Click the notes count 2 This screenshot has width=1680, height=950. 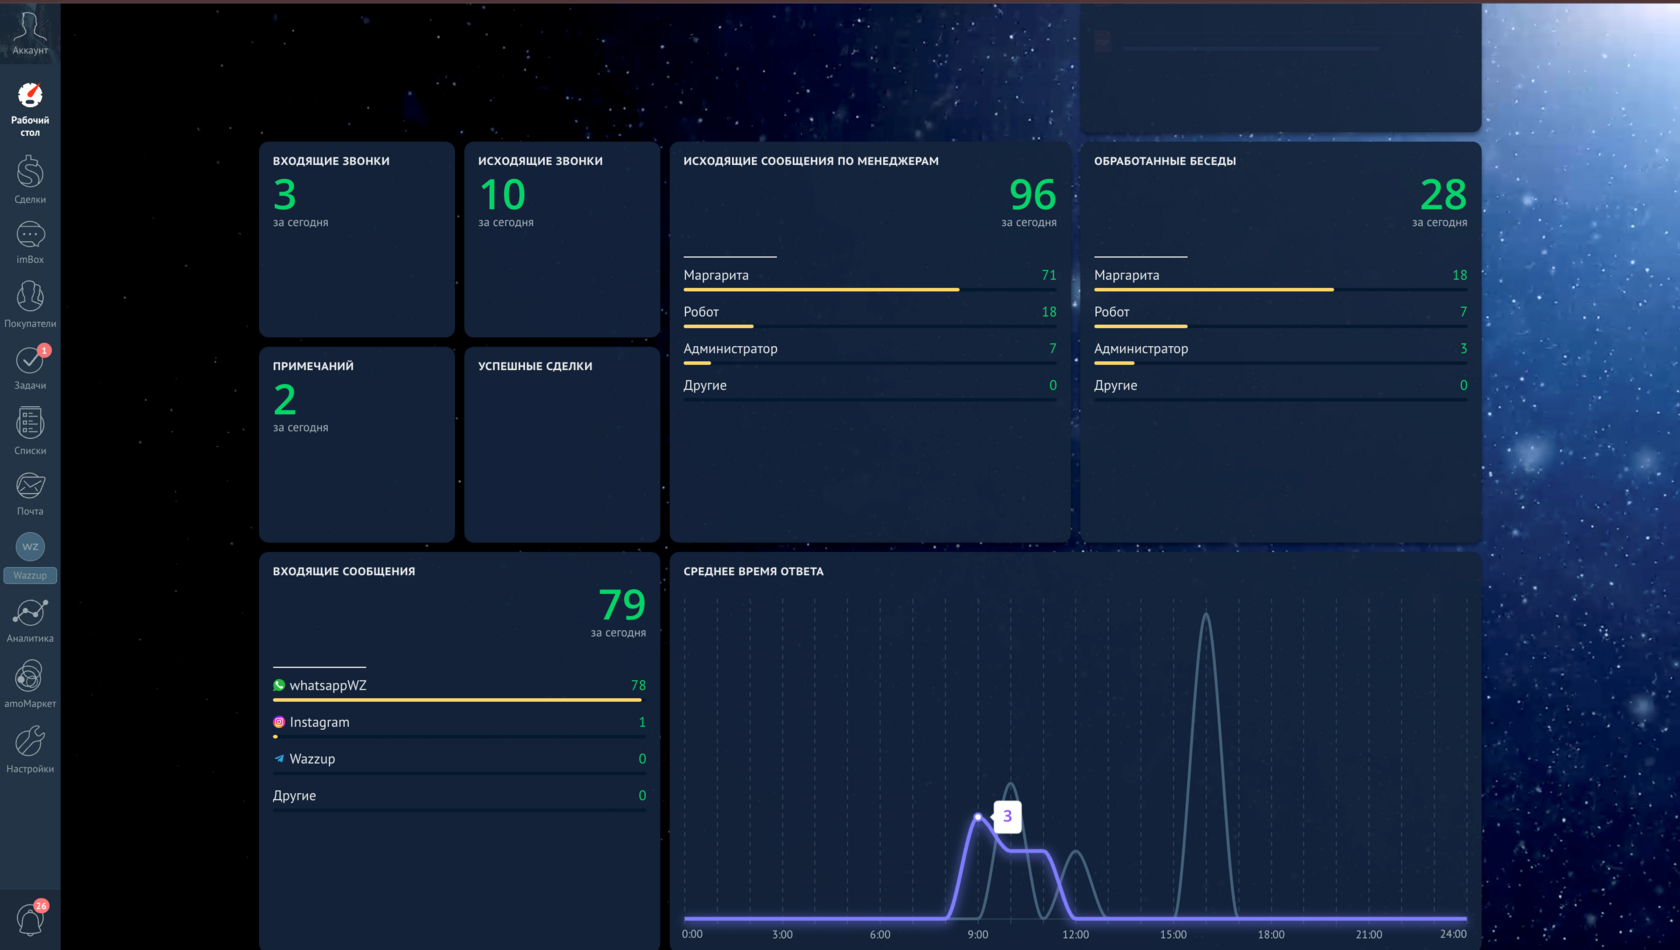coord(285,400)
